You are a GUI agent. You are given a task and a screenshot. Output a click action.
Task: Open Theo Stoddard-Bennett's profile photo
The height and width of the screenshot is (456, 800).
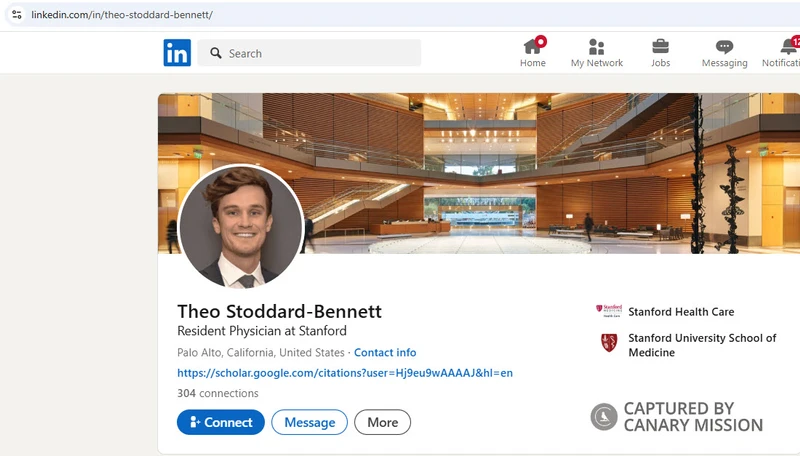(x=241, y=226)
